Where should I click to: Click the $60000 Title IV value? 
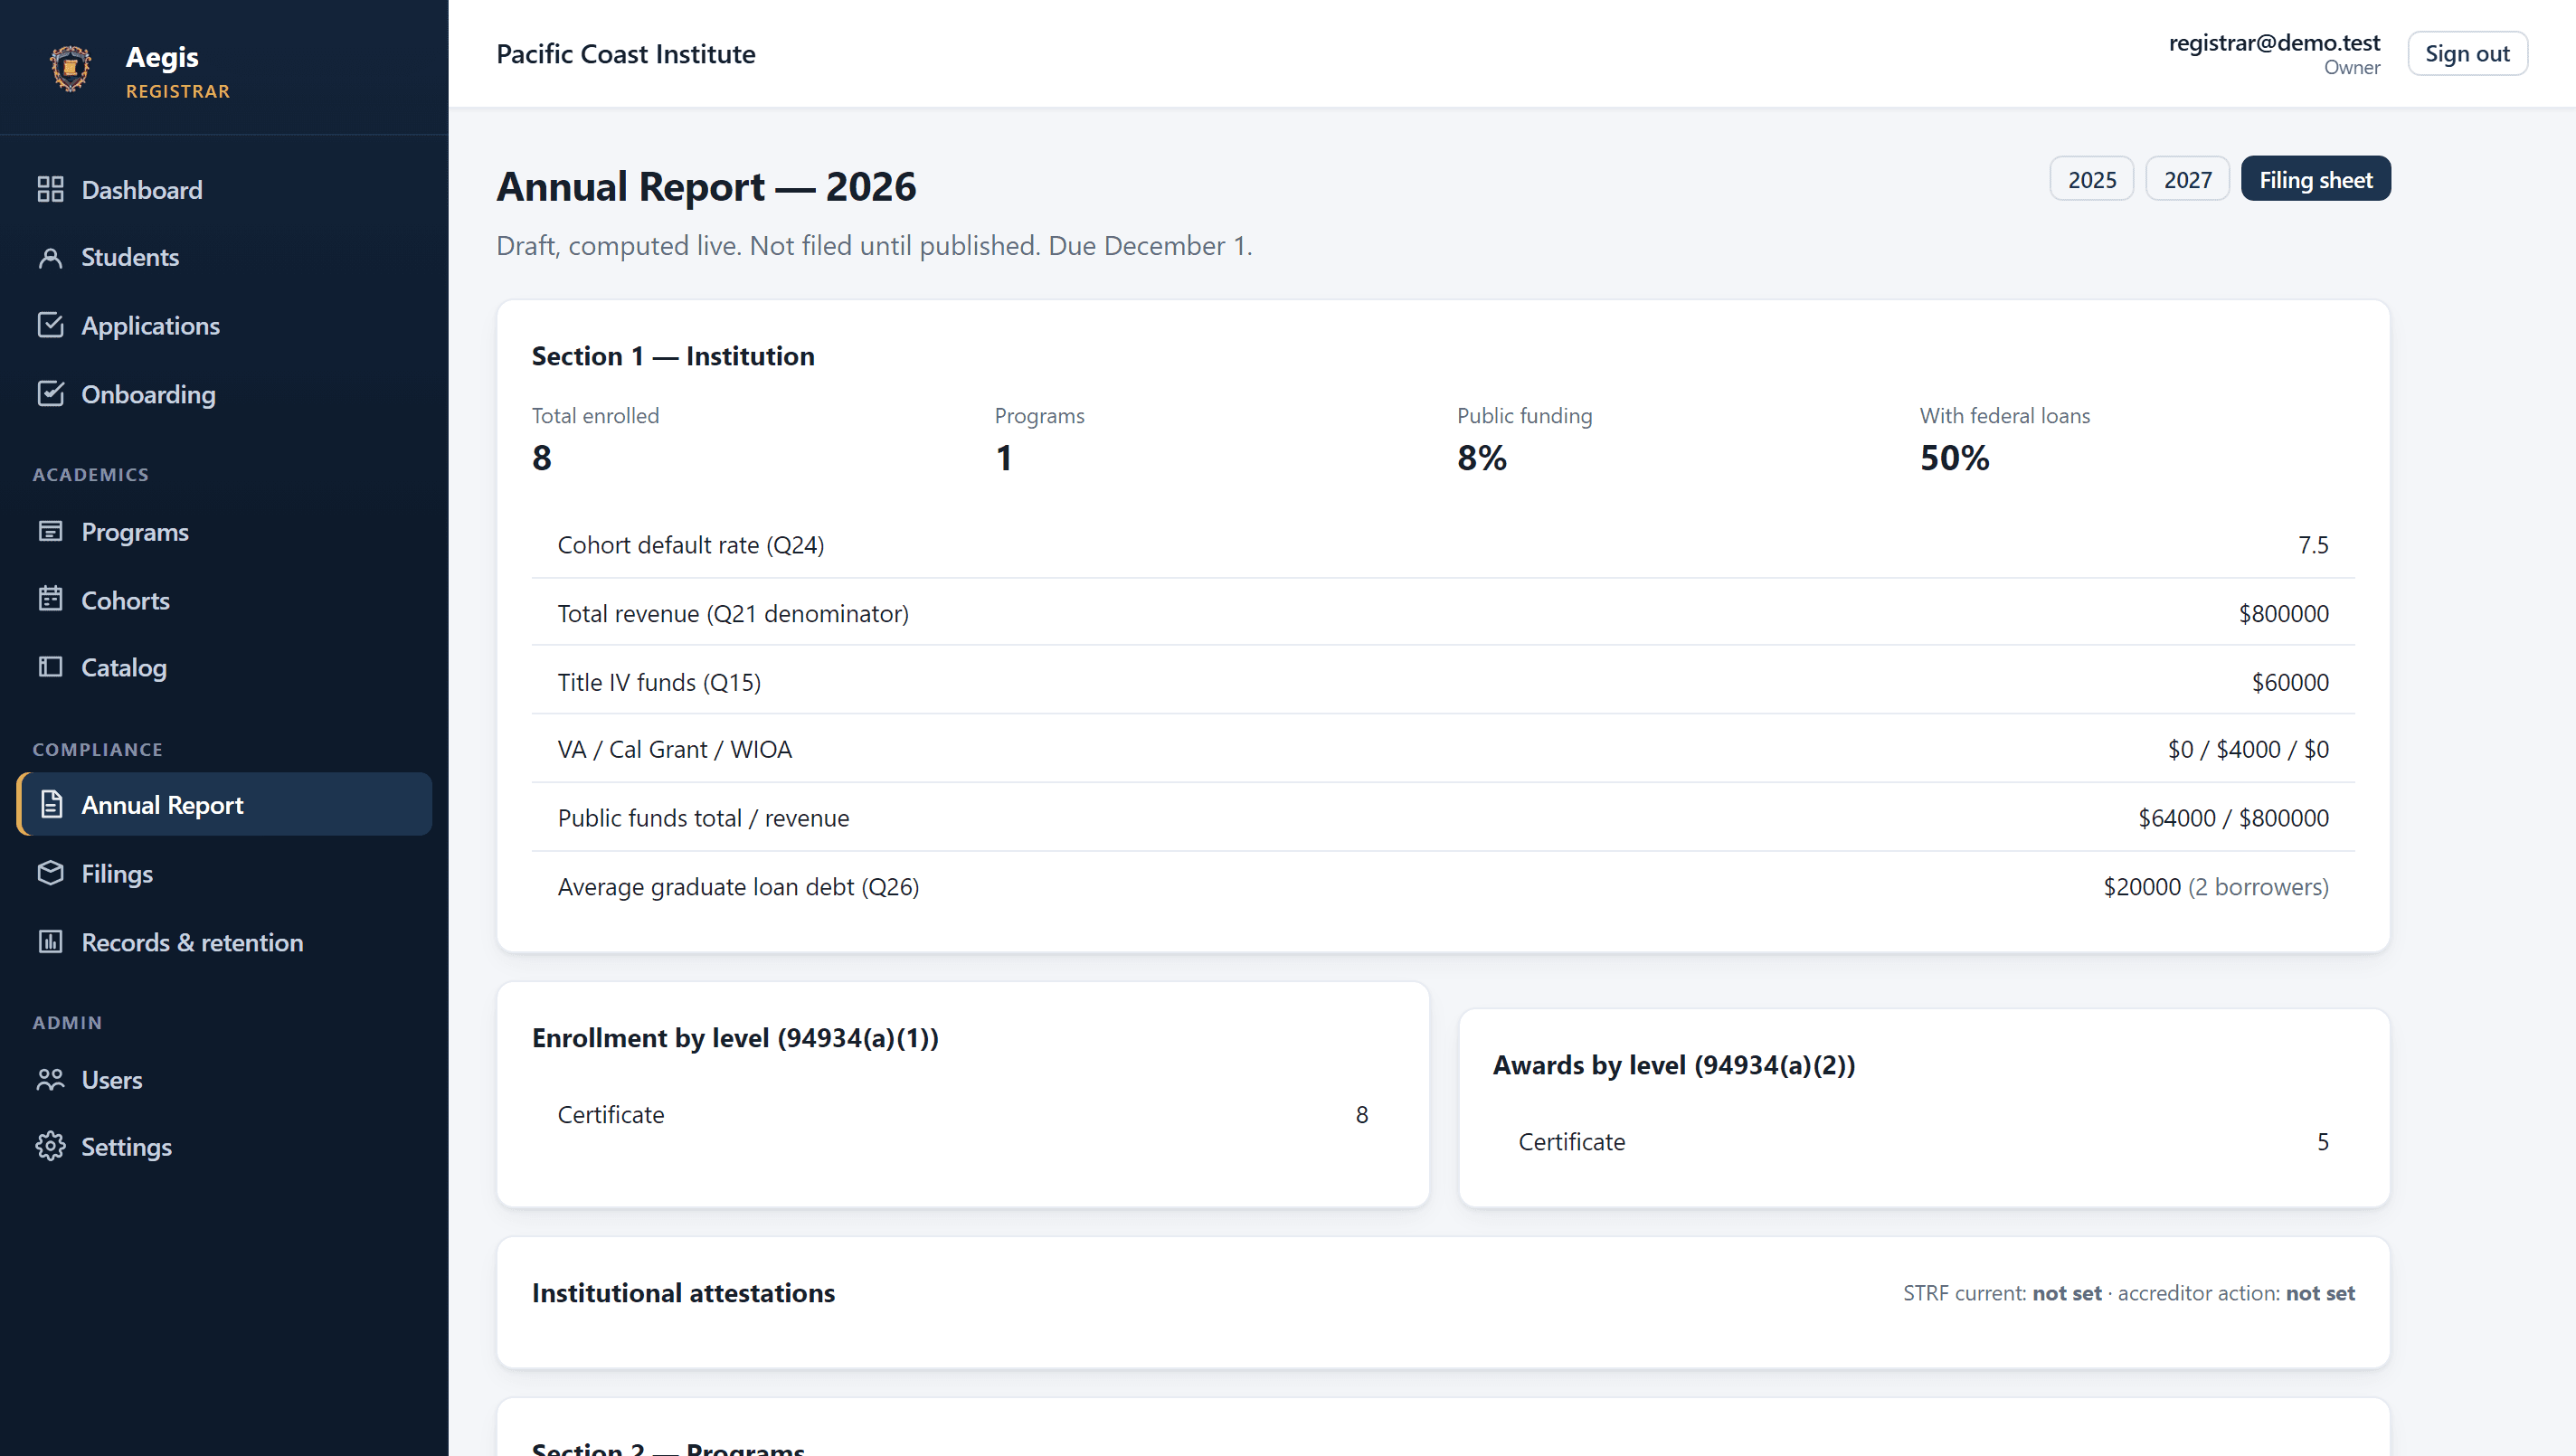[x=2290, y=682]
